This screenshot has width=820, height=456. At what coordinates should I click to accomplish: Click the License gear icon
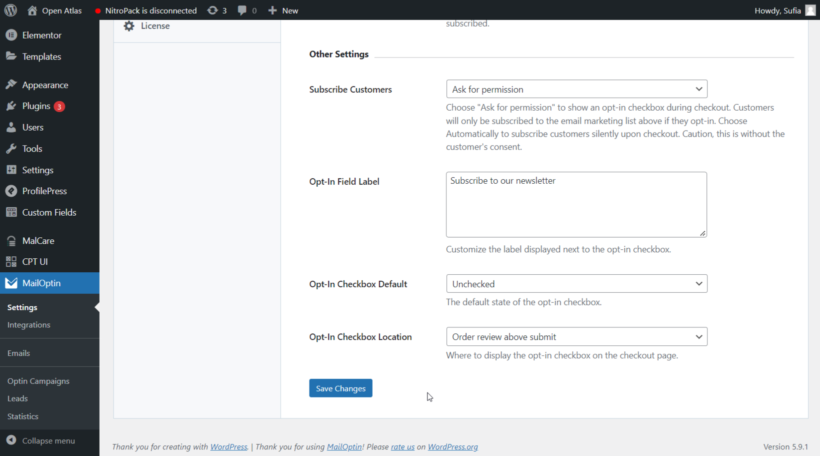(x=129, y=26)
